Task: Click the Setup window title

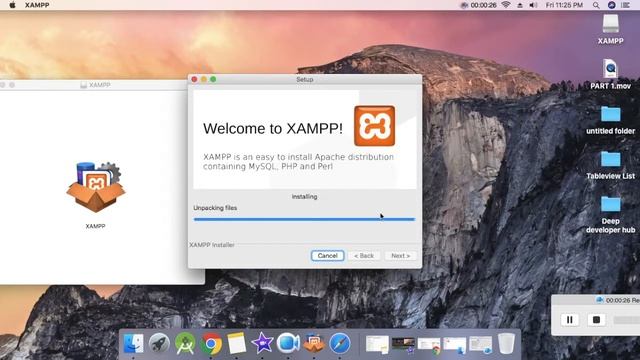Action: [x=304, y=79]
